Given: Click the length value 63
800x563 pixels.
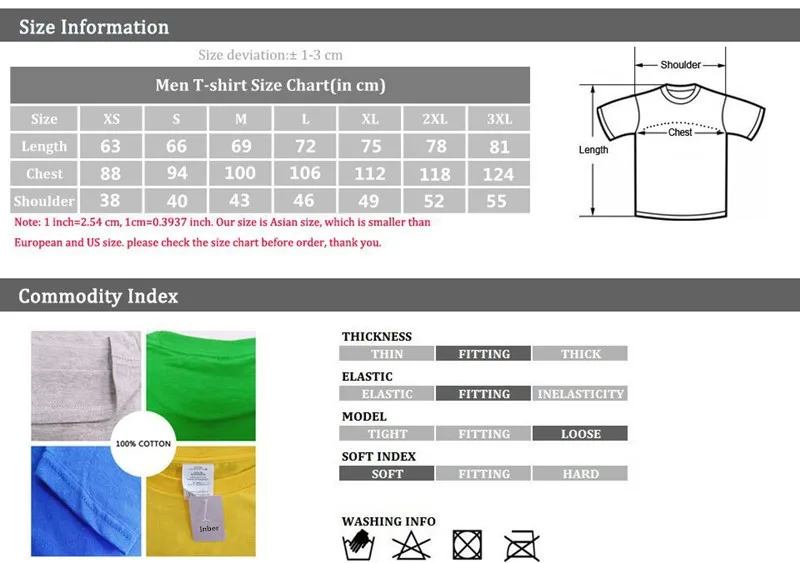Looking at the screenshot, I should tap(111, 146).
